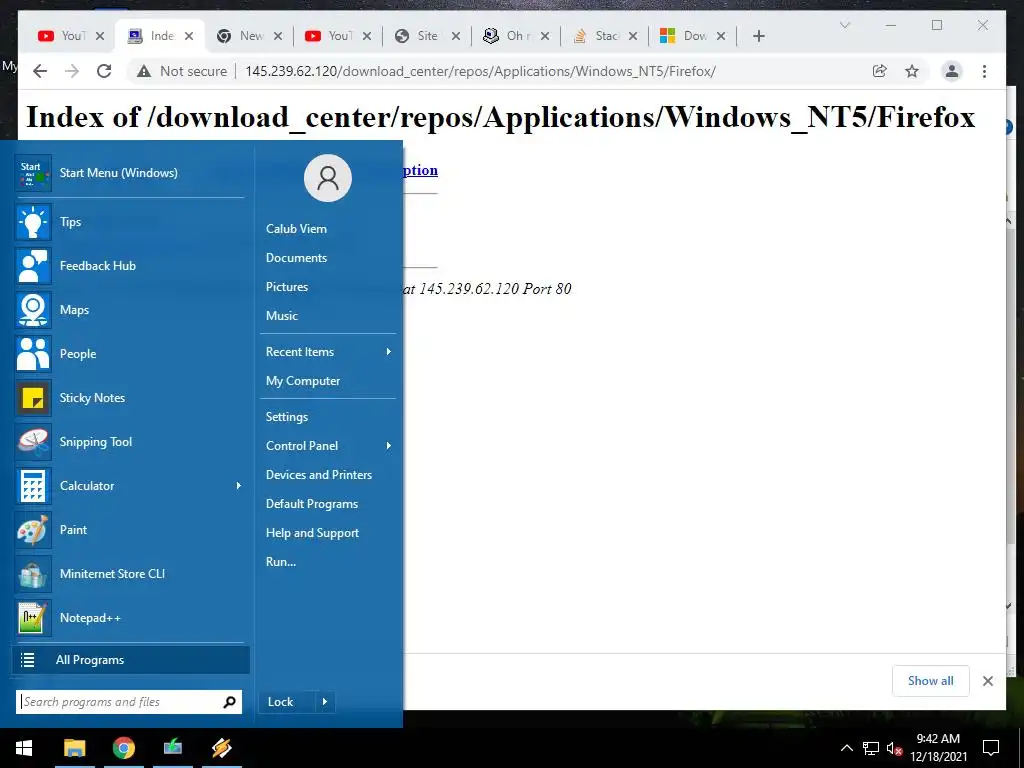Click the address bar URL

(480, 71)
